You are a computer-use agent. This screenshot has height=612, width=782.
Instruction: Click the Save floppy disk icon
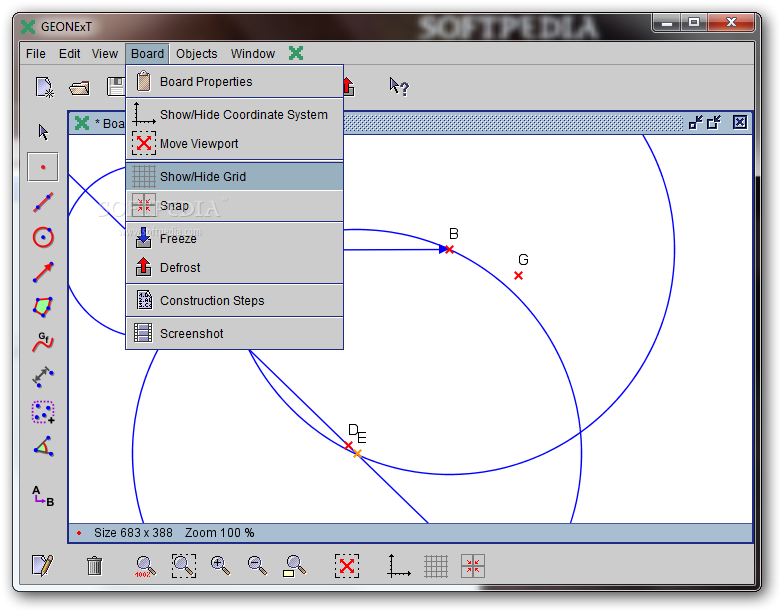coord(116,87)
